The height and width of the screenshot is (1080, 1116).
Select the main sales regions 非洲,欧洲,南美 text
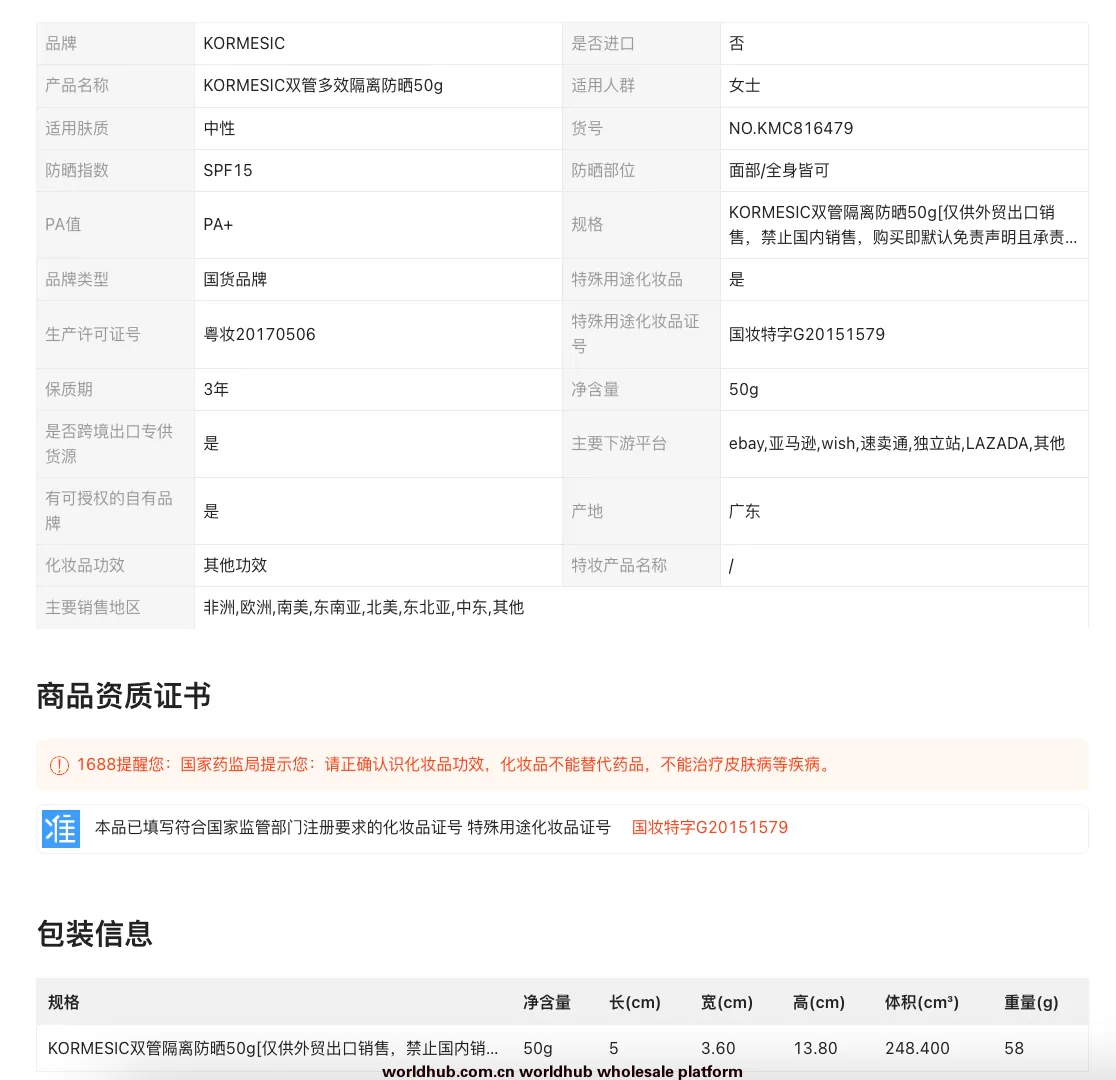(x=364, y=607)
